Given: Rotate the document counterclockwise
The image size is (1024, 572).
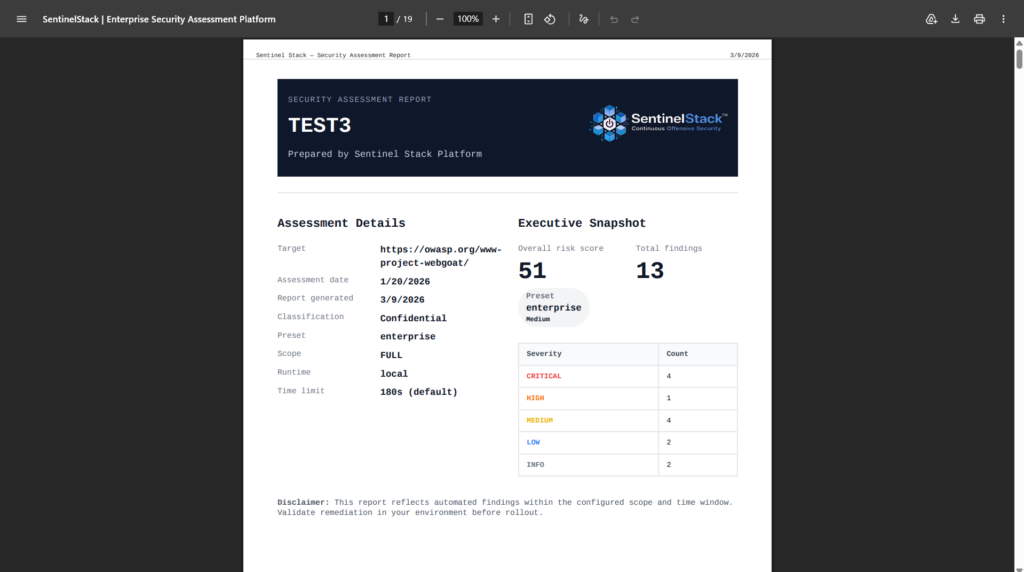Looking at the screenshot, I should point(550,19).
